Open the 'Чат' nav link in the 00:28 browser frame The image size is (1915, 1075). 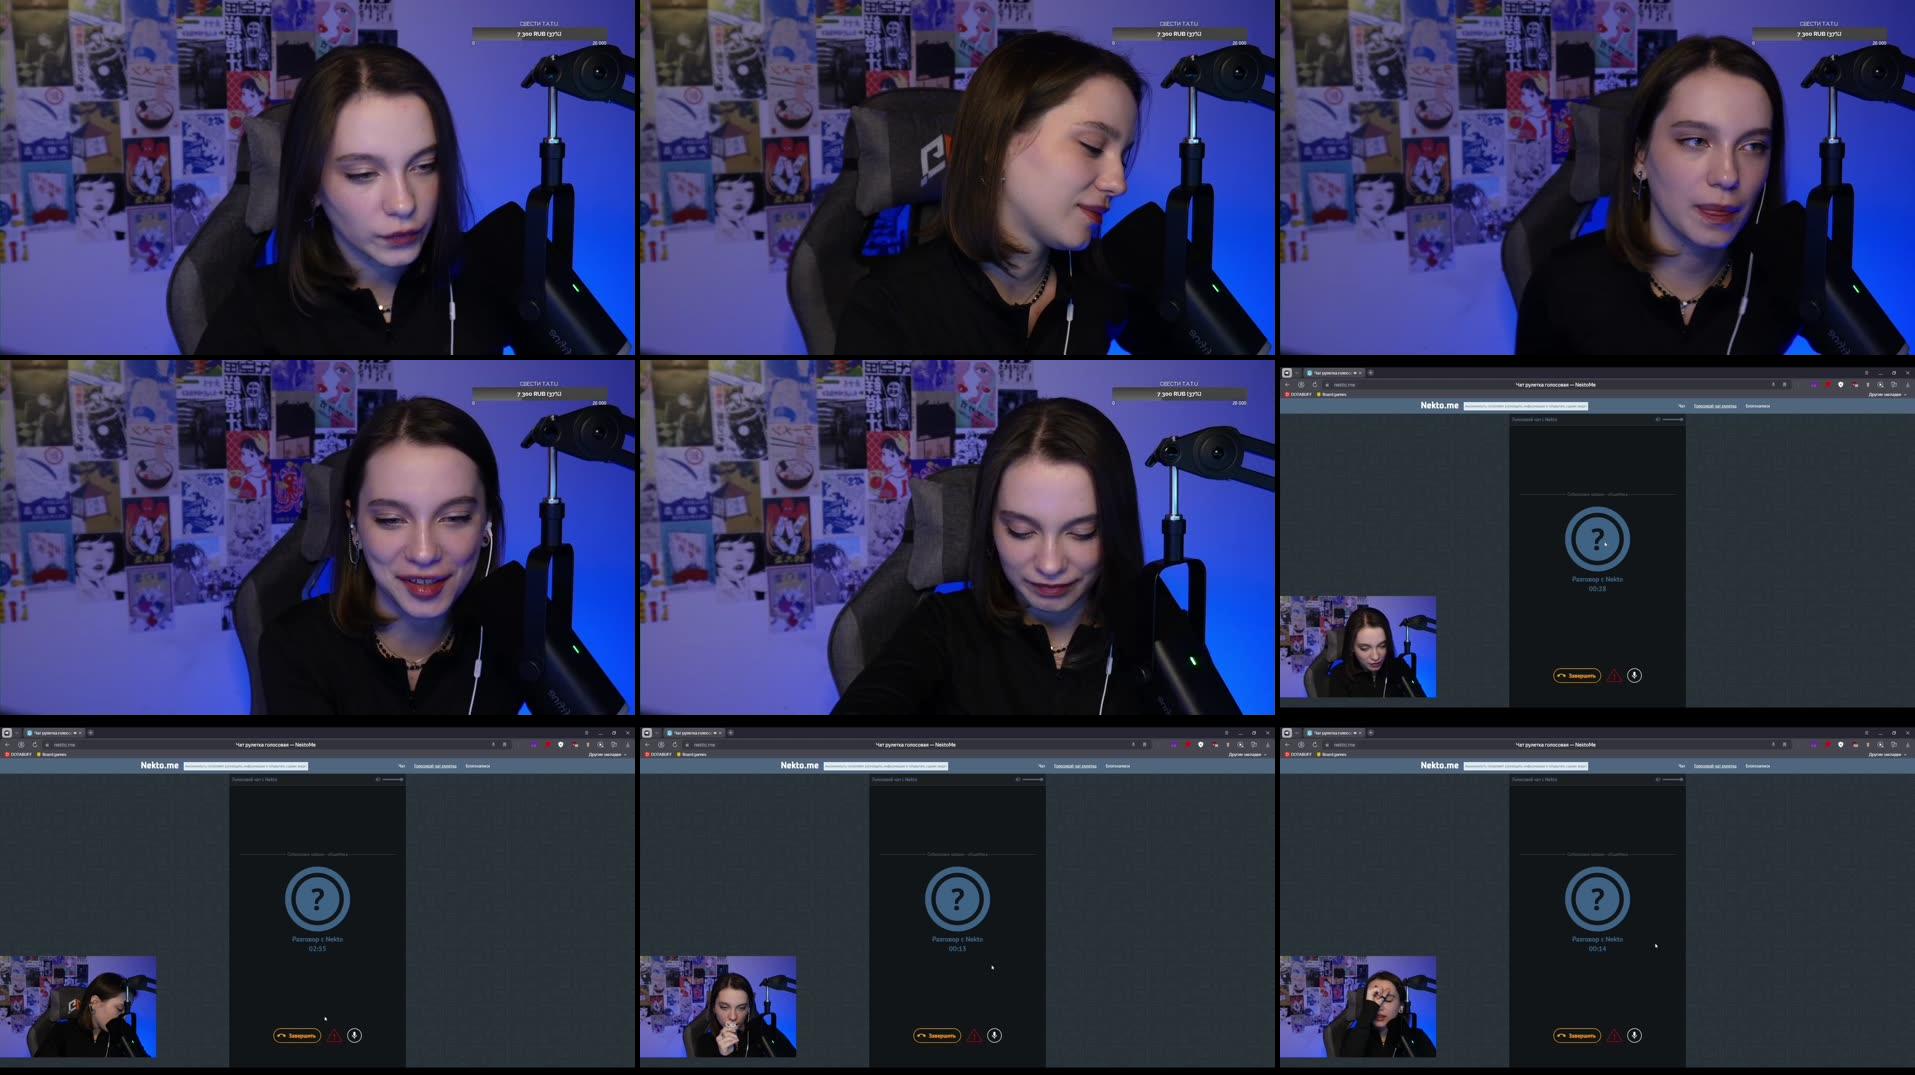[x=1681, y=406]
